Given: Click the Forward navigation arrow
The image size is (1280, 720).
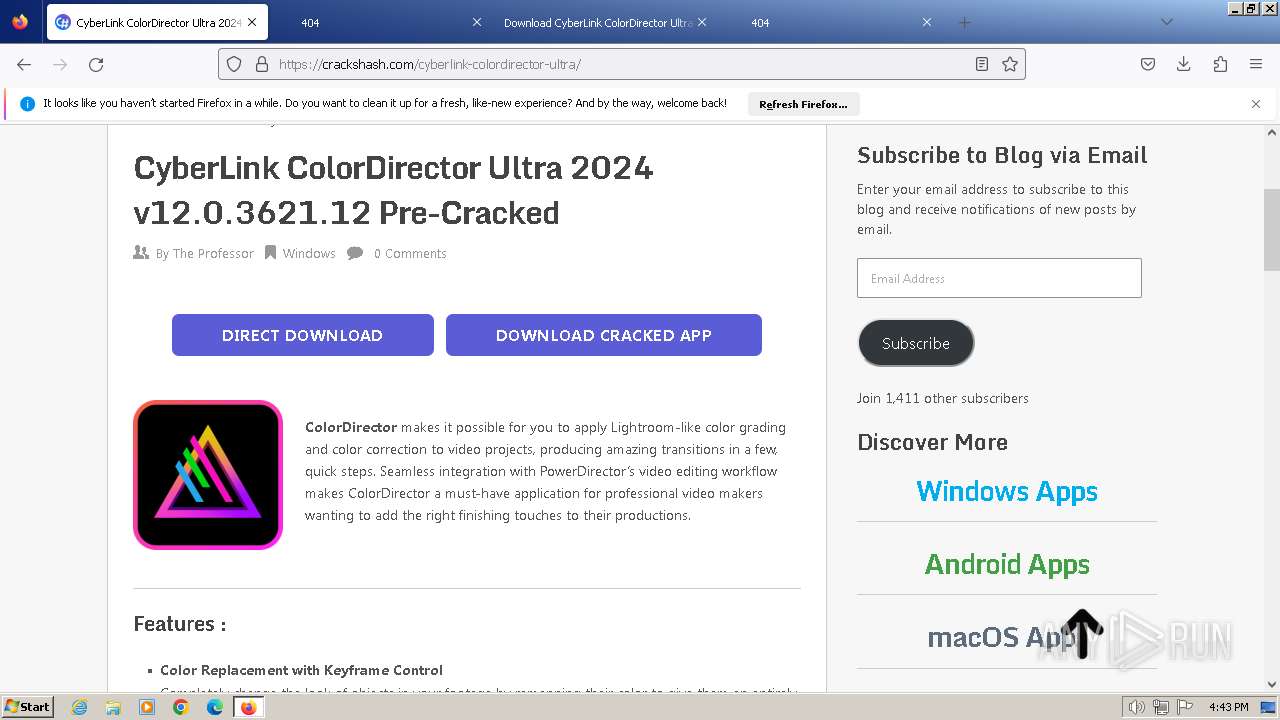Looking at the screenshot, I should (x=60, y=64).
